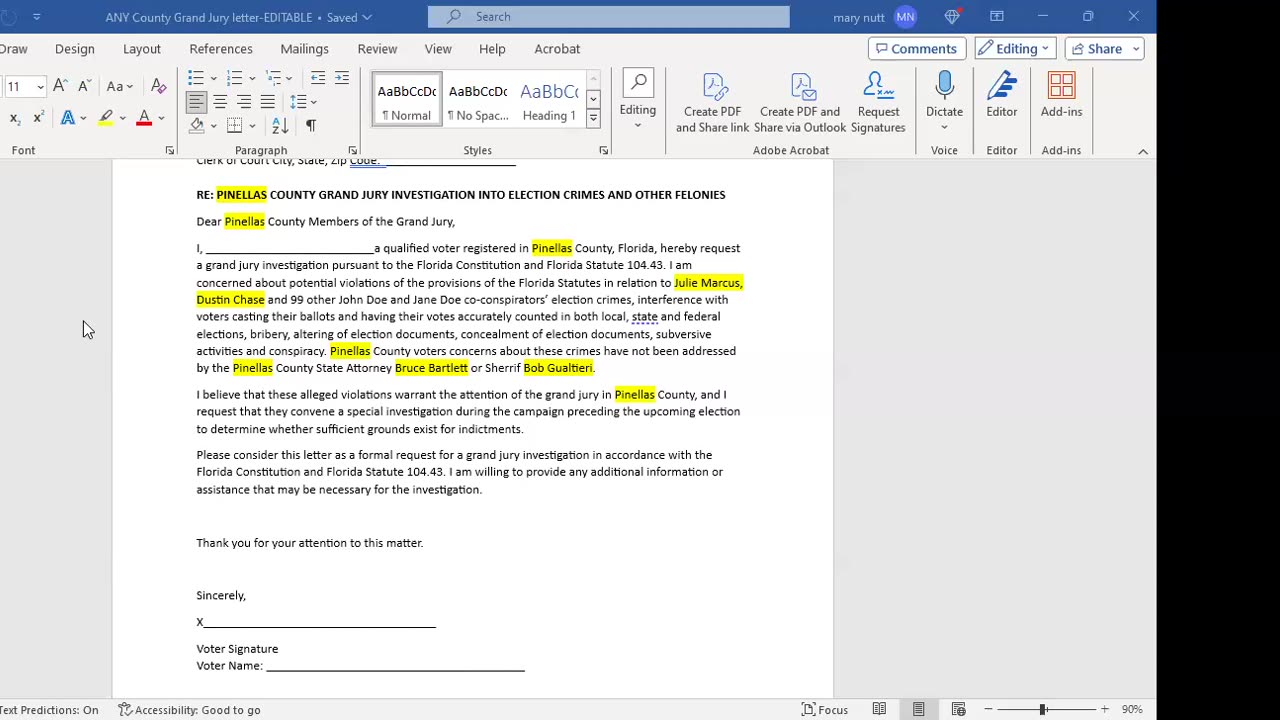Collapse the ribbon with the chevron
1280x720 pixels.
tap(1143, 151)
